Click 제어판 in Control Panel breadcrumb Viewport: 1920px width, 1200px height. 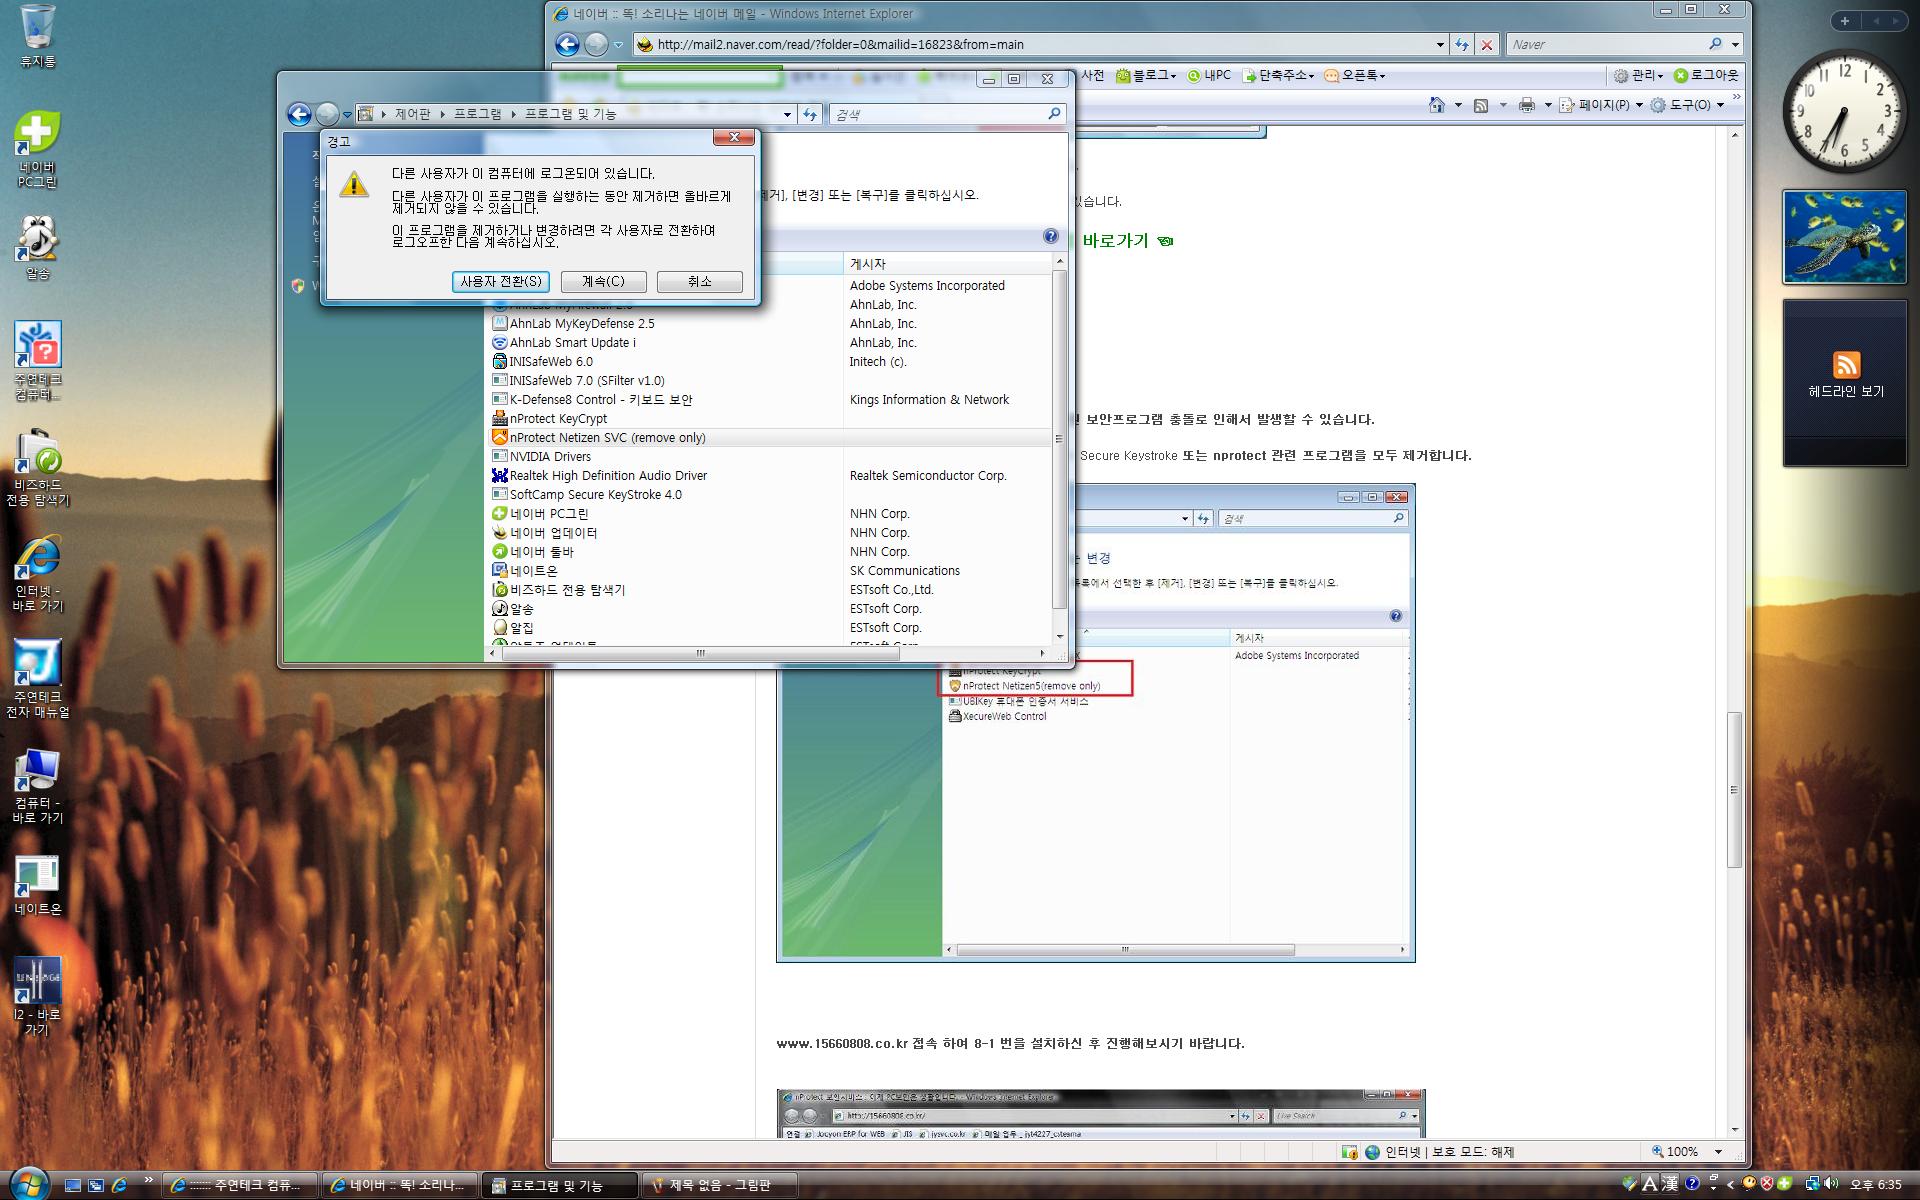(412, 114)
